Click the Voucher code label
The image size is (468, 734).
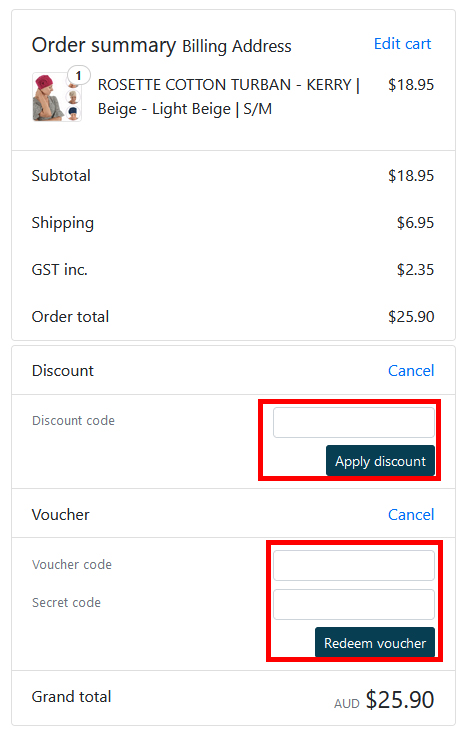72,565
